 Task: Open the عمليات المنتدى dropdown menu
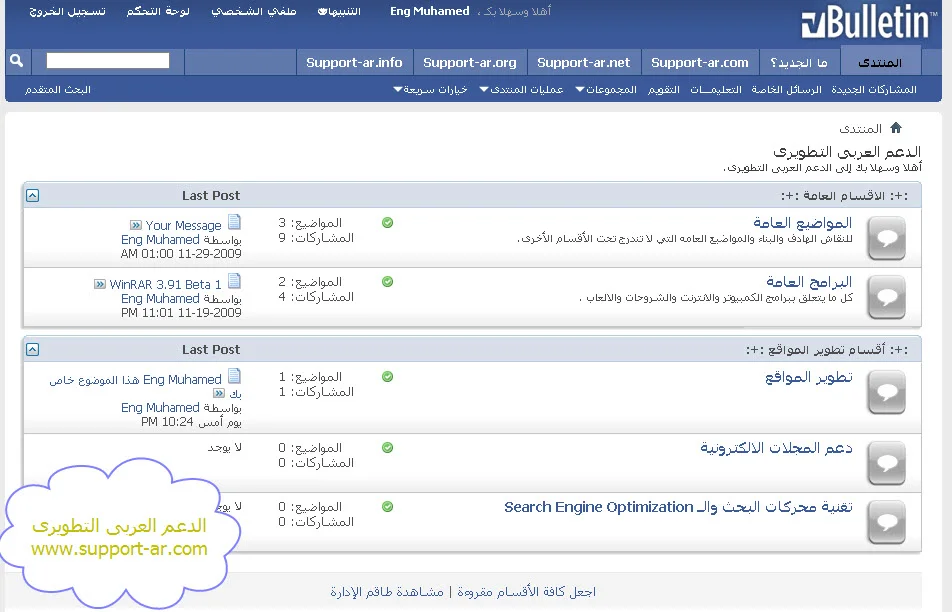point(521,90)
